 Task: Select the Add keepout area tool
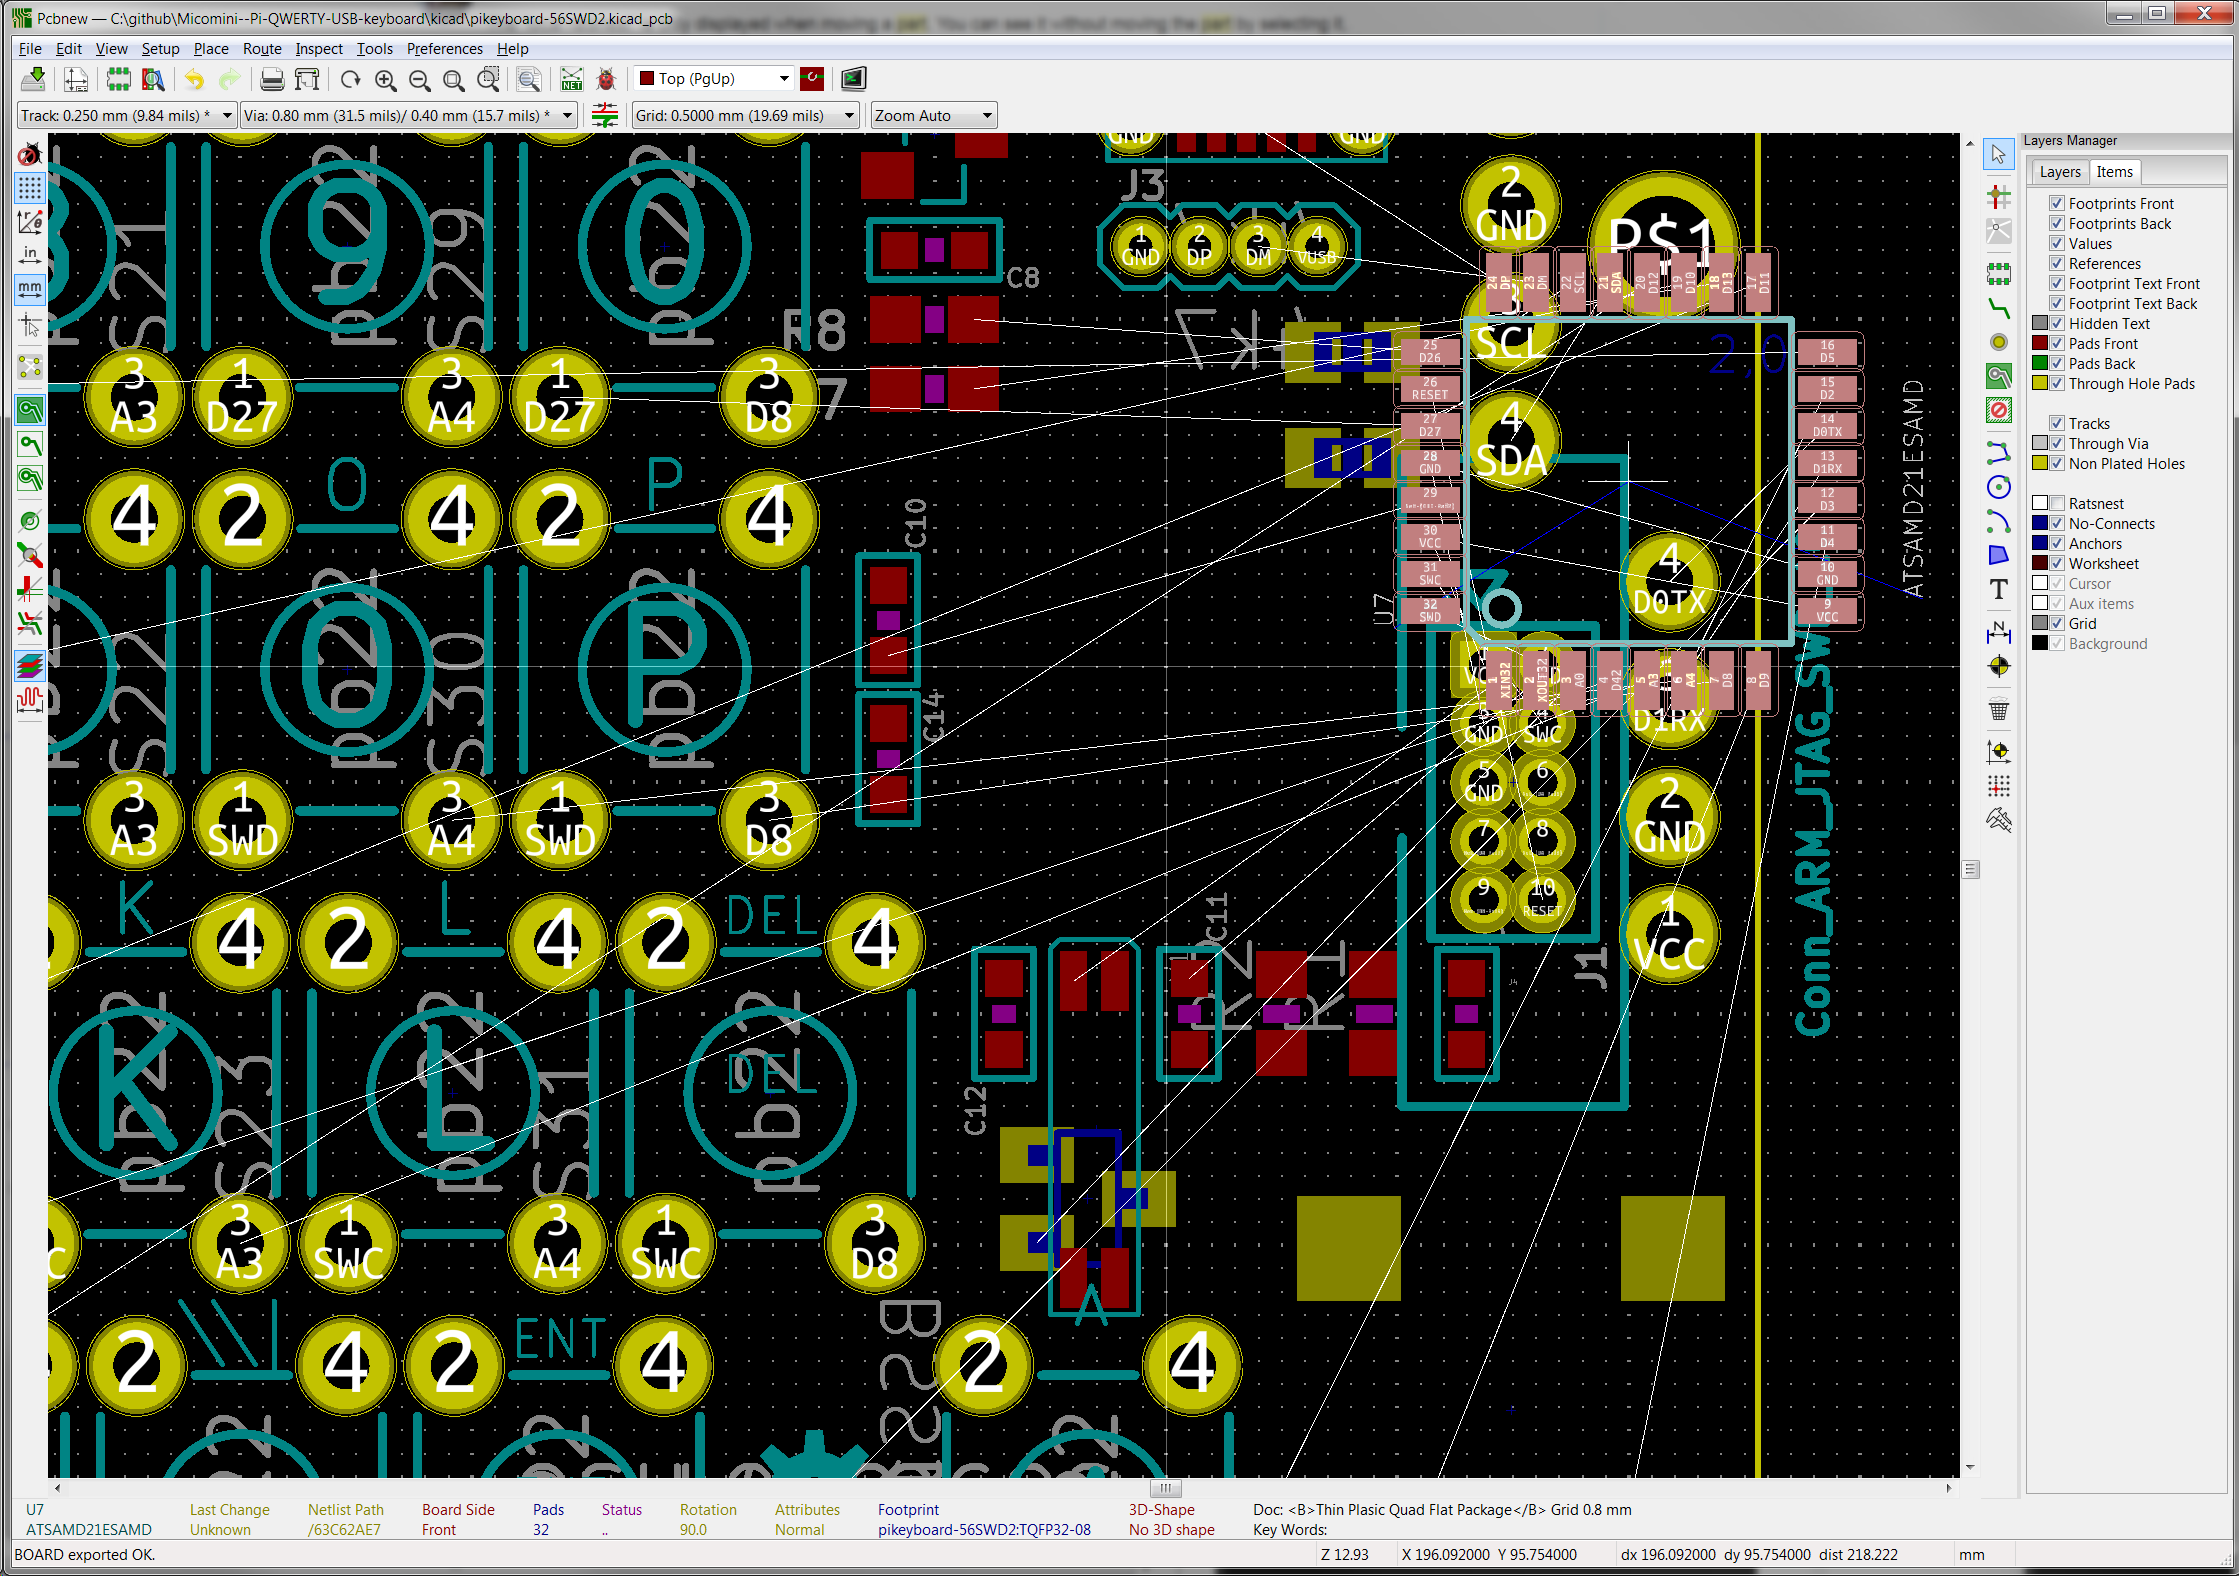(x=1998, y=410)
